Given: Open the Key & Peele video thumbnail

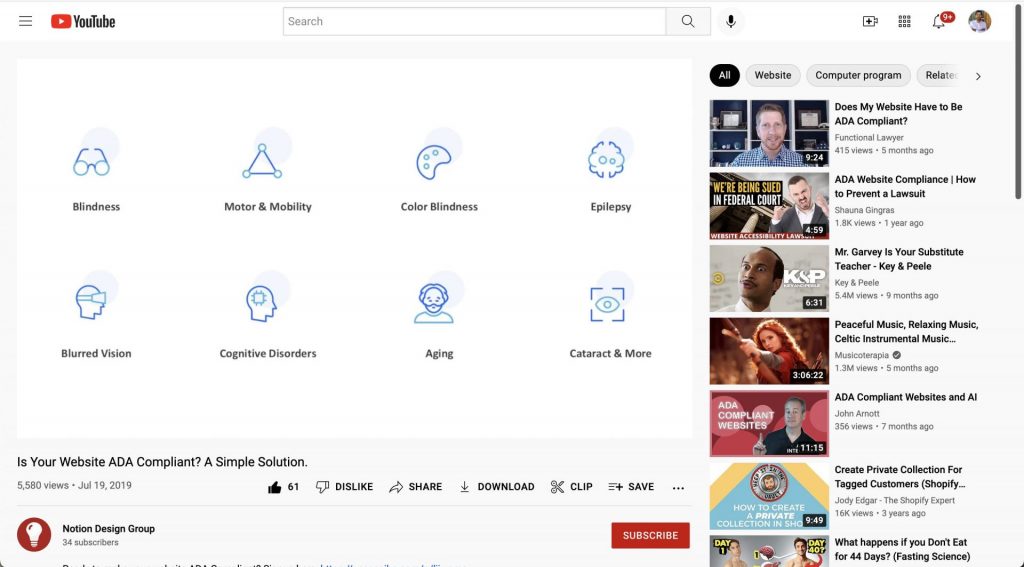Looking at the screenshot, I should (769, 278).
